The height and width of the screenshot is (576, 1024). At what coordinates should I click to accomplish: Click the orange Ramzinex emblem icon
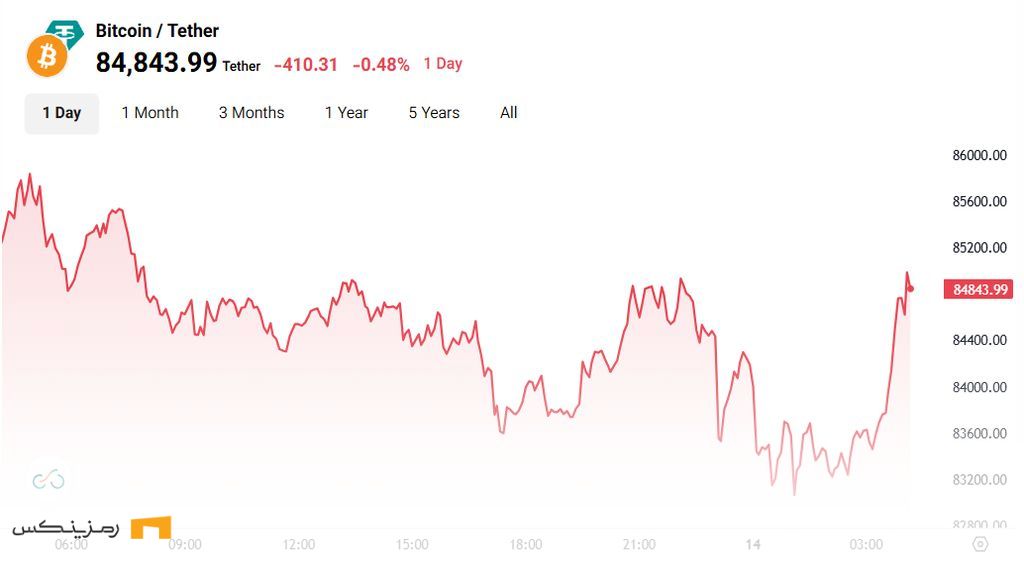[150, 527]
